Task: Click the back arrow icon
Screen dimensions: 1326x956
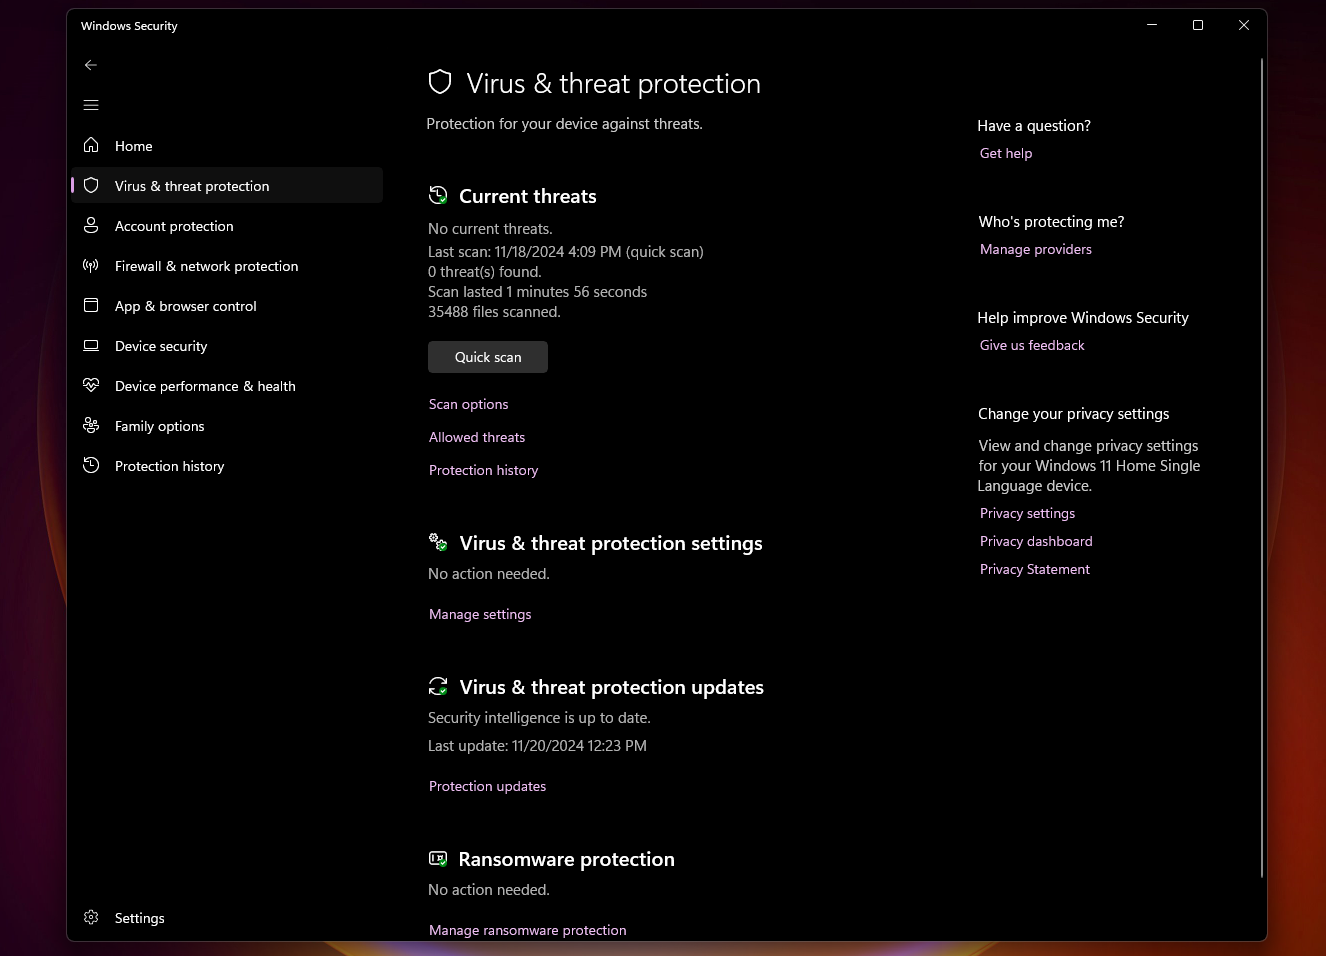Action: [x=91, y=65]
